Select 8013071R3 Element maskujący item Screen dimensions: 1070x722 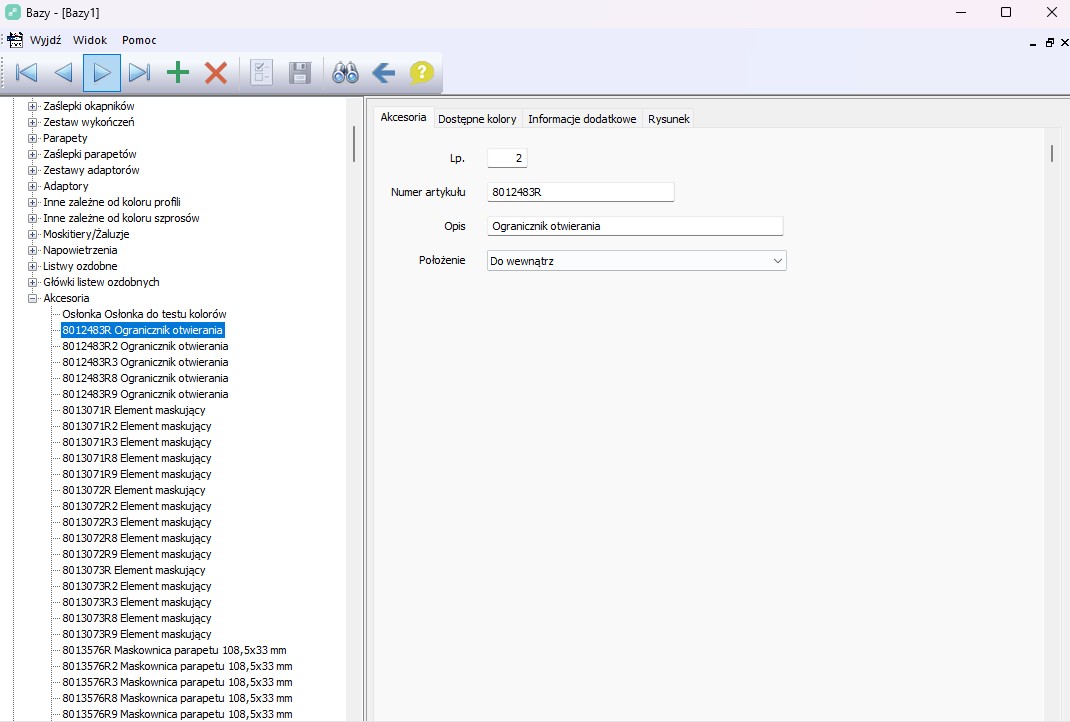tap(137, 442)
